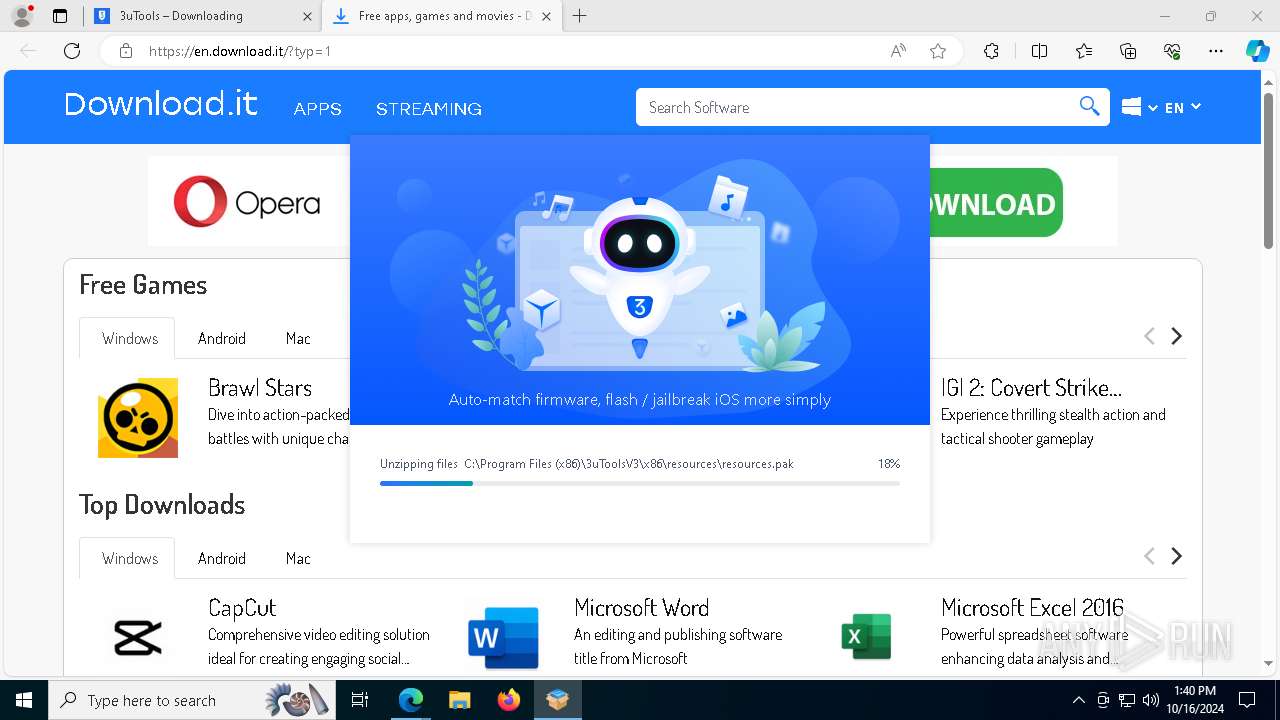Screen dimensions: 1280x720
Task: Show next Free Games carousel items
Action: 1177,336
